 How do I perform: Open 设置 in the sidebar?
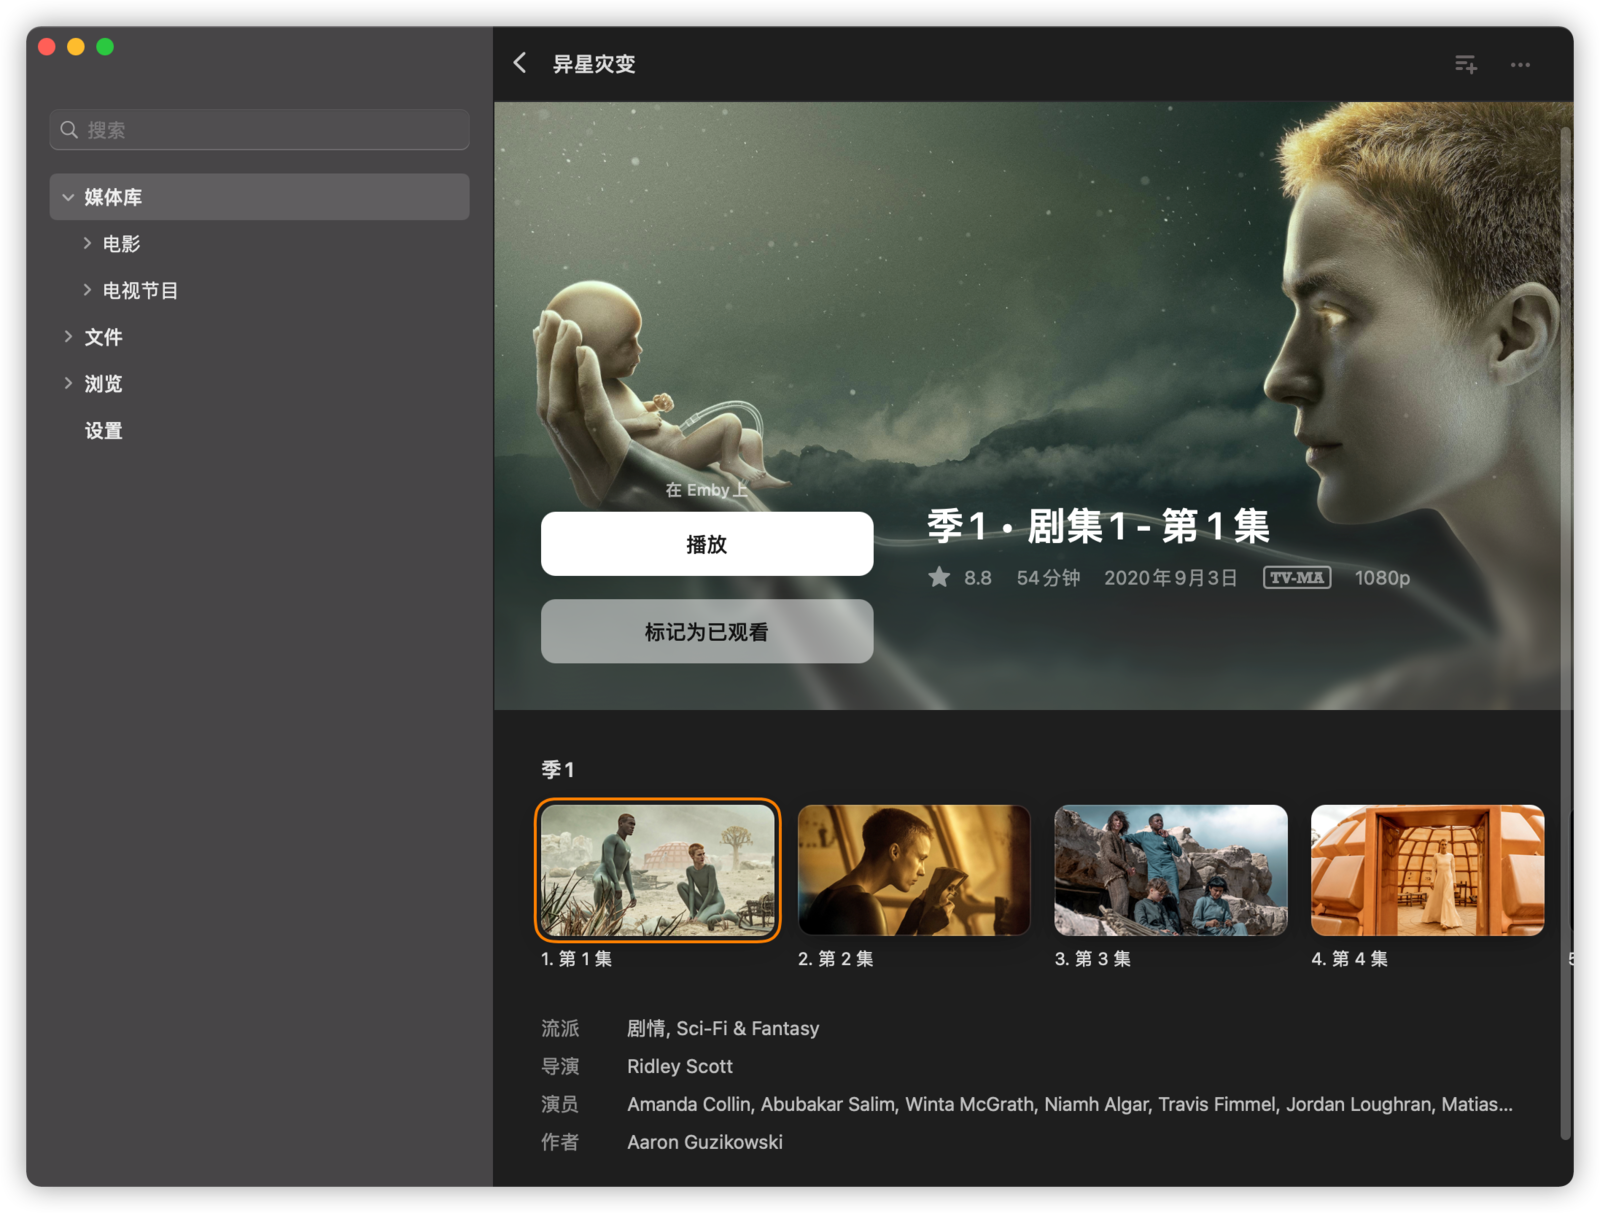click(103, 431)
